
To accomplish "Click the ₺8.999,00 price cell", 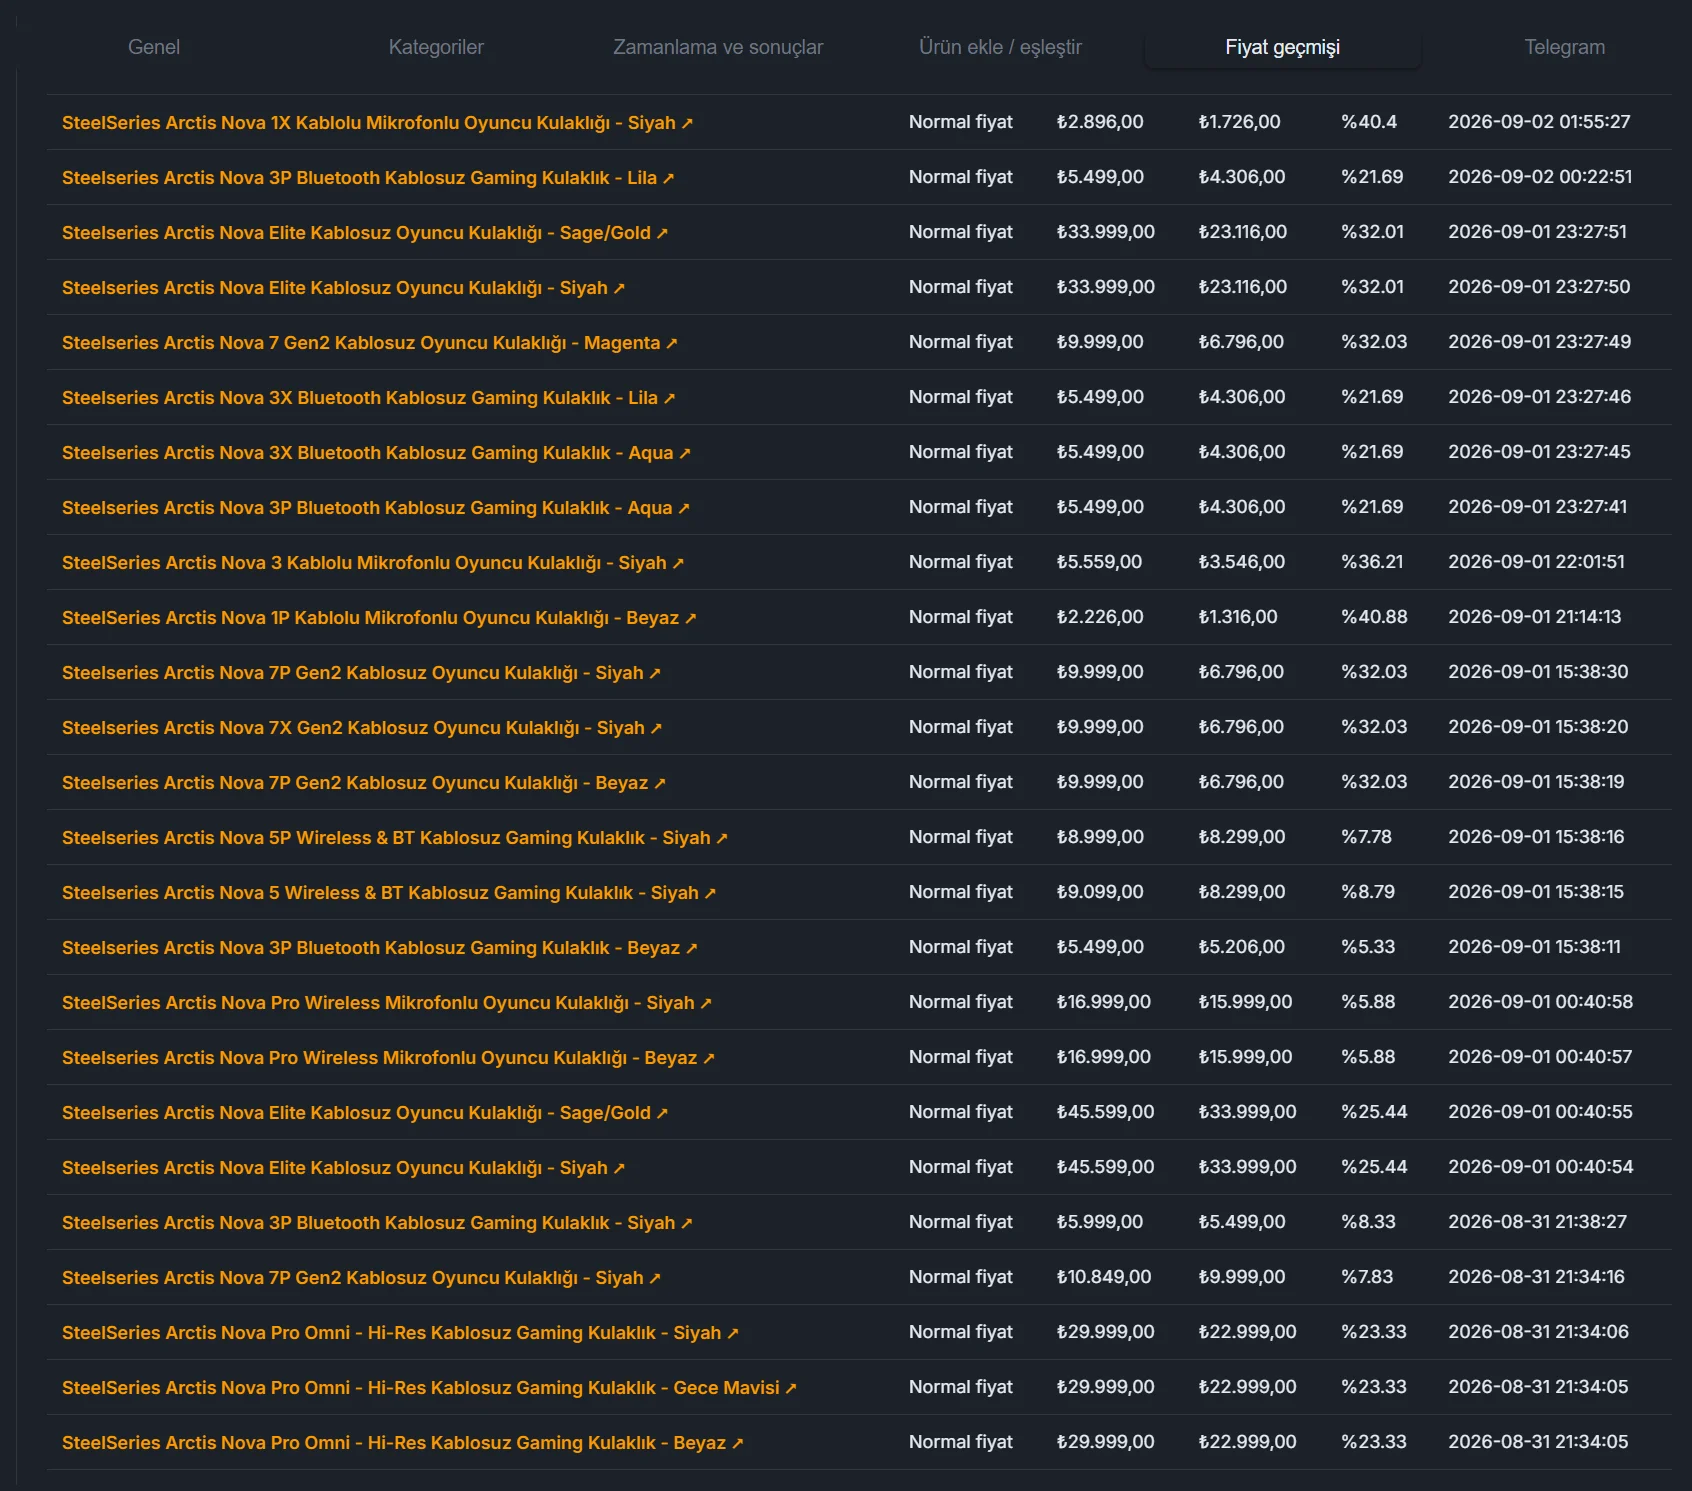I will [x=1100, y=837].
